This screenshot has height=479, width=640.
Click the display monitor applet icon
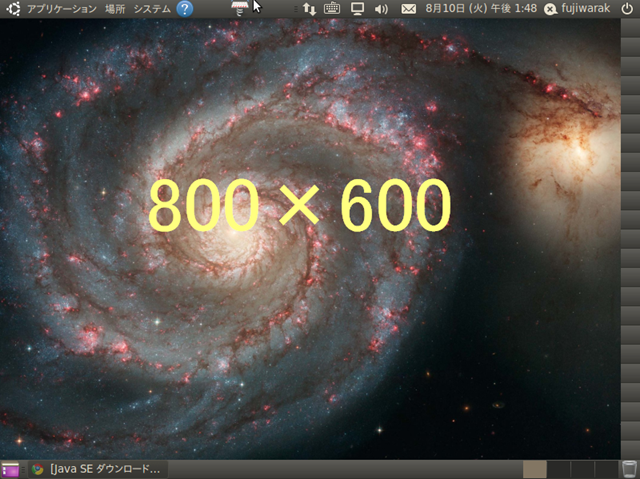(358, 9)
